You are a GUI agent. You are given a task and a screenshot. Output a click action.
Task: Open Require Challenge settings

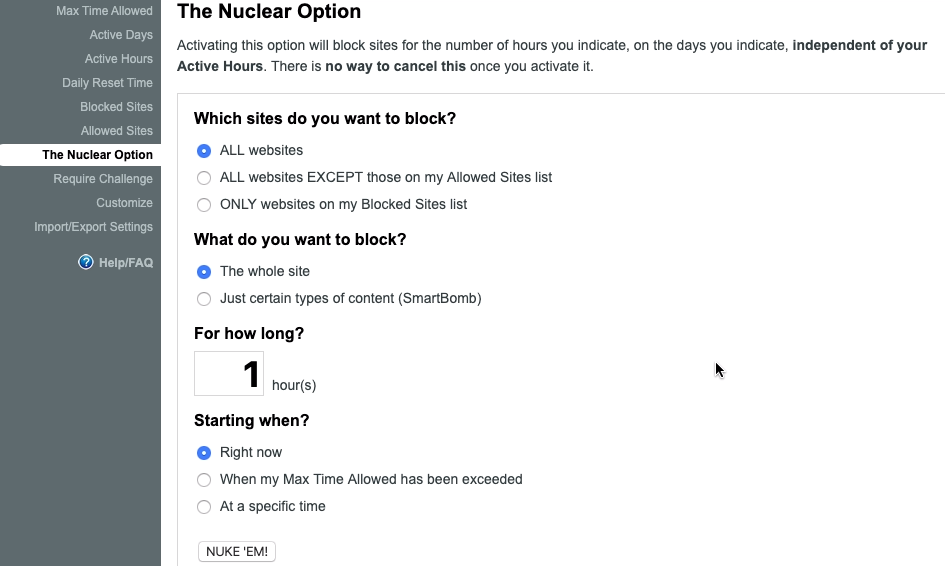tap(103, 179)
